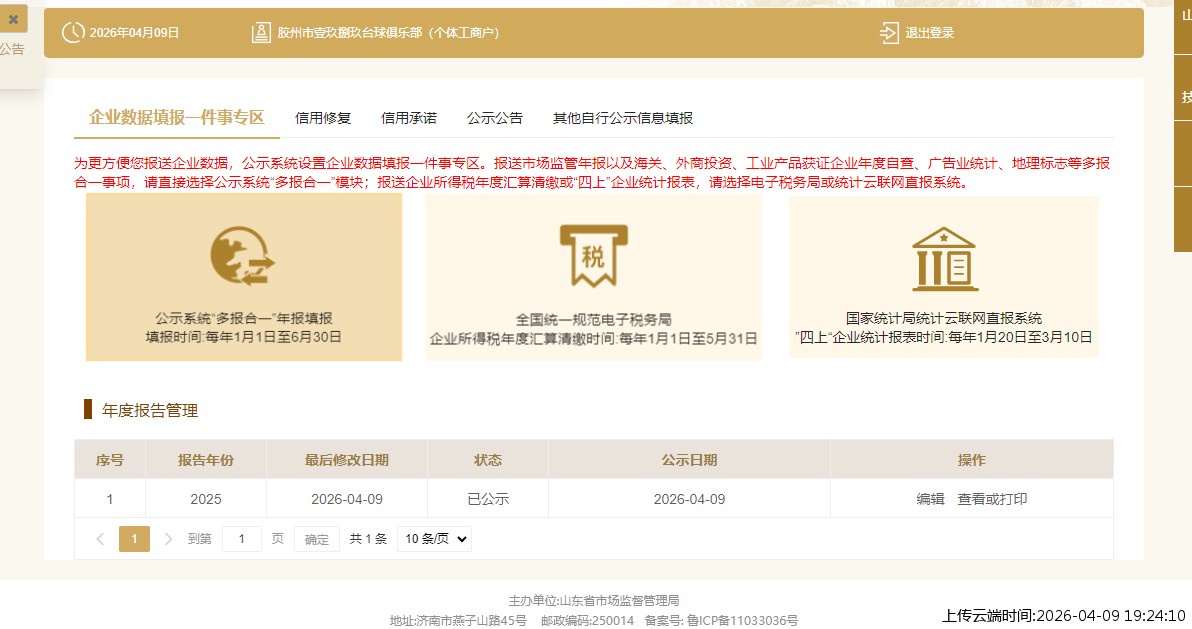Image resolution: width=1192 pixels, height=629 pixels.
Task: Click the page number input field
Action: [x=241, y=538]
